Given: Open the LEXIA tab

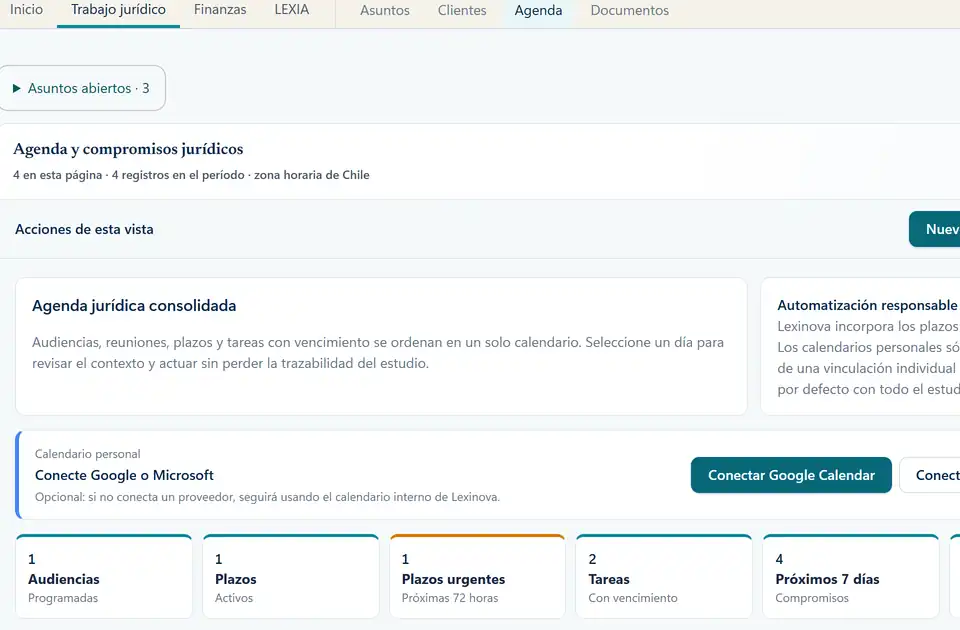Looking at the screenshot, I should 291,10.
